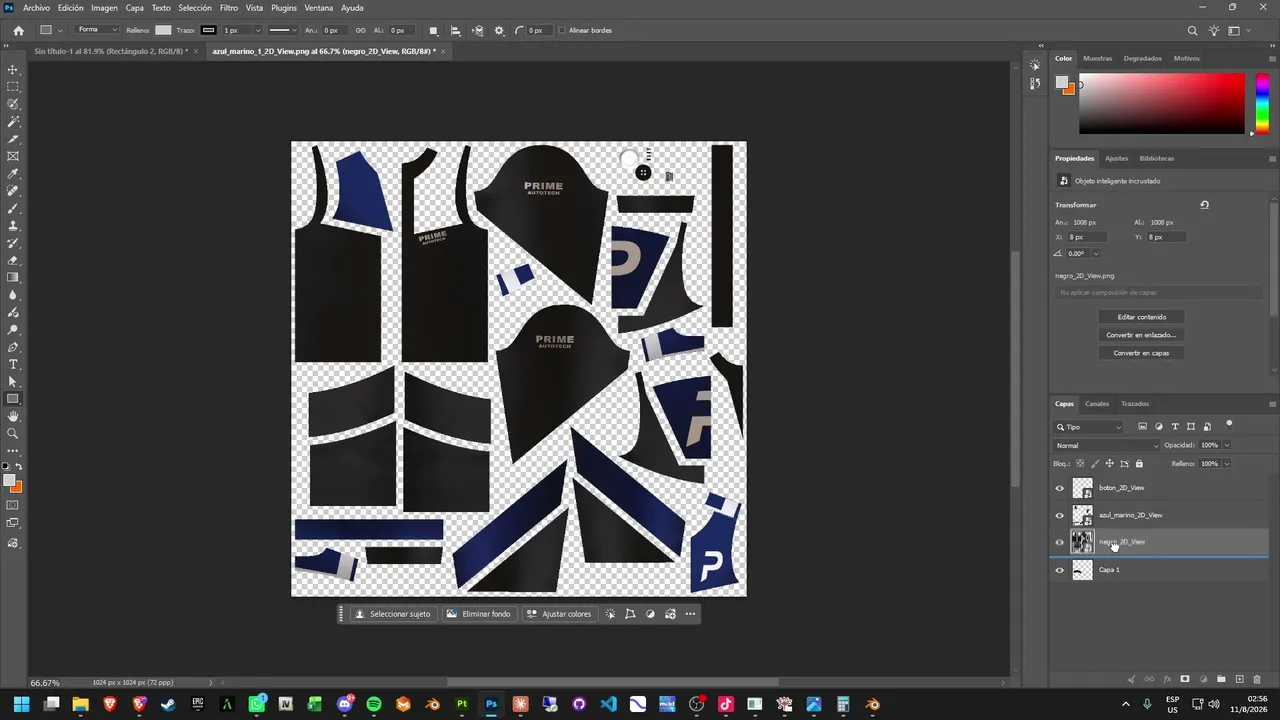The height and width of the screenshot is (720, 1280).
Task: Hide the boton_2D_View layer
Action: pos(1060,488)
